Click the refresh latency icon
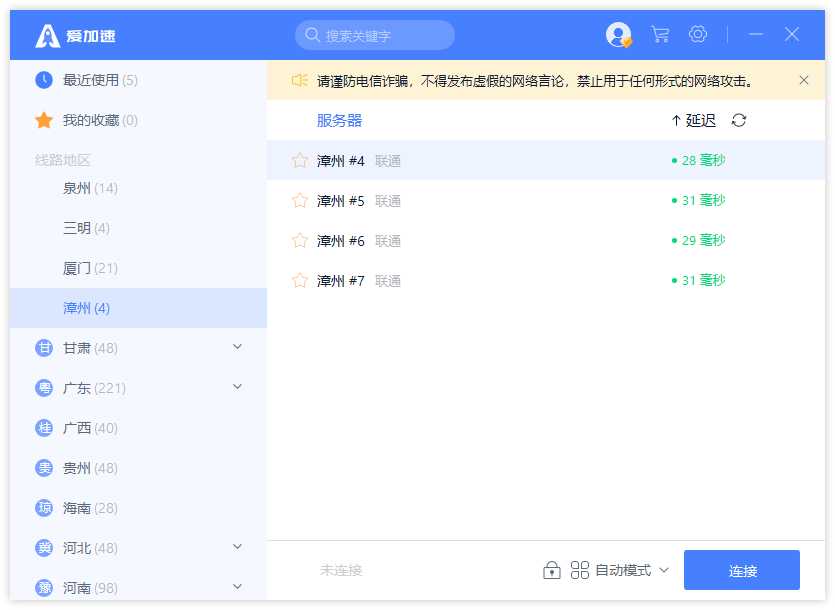 tap(739, 120)
